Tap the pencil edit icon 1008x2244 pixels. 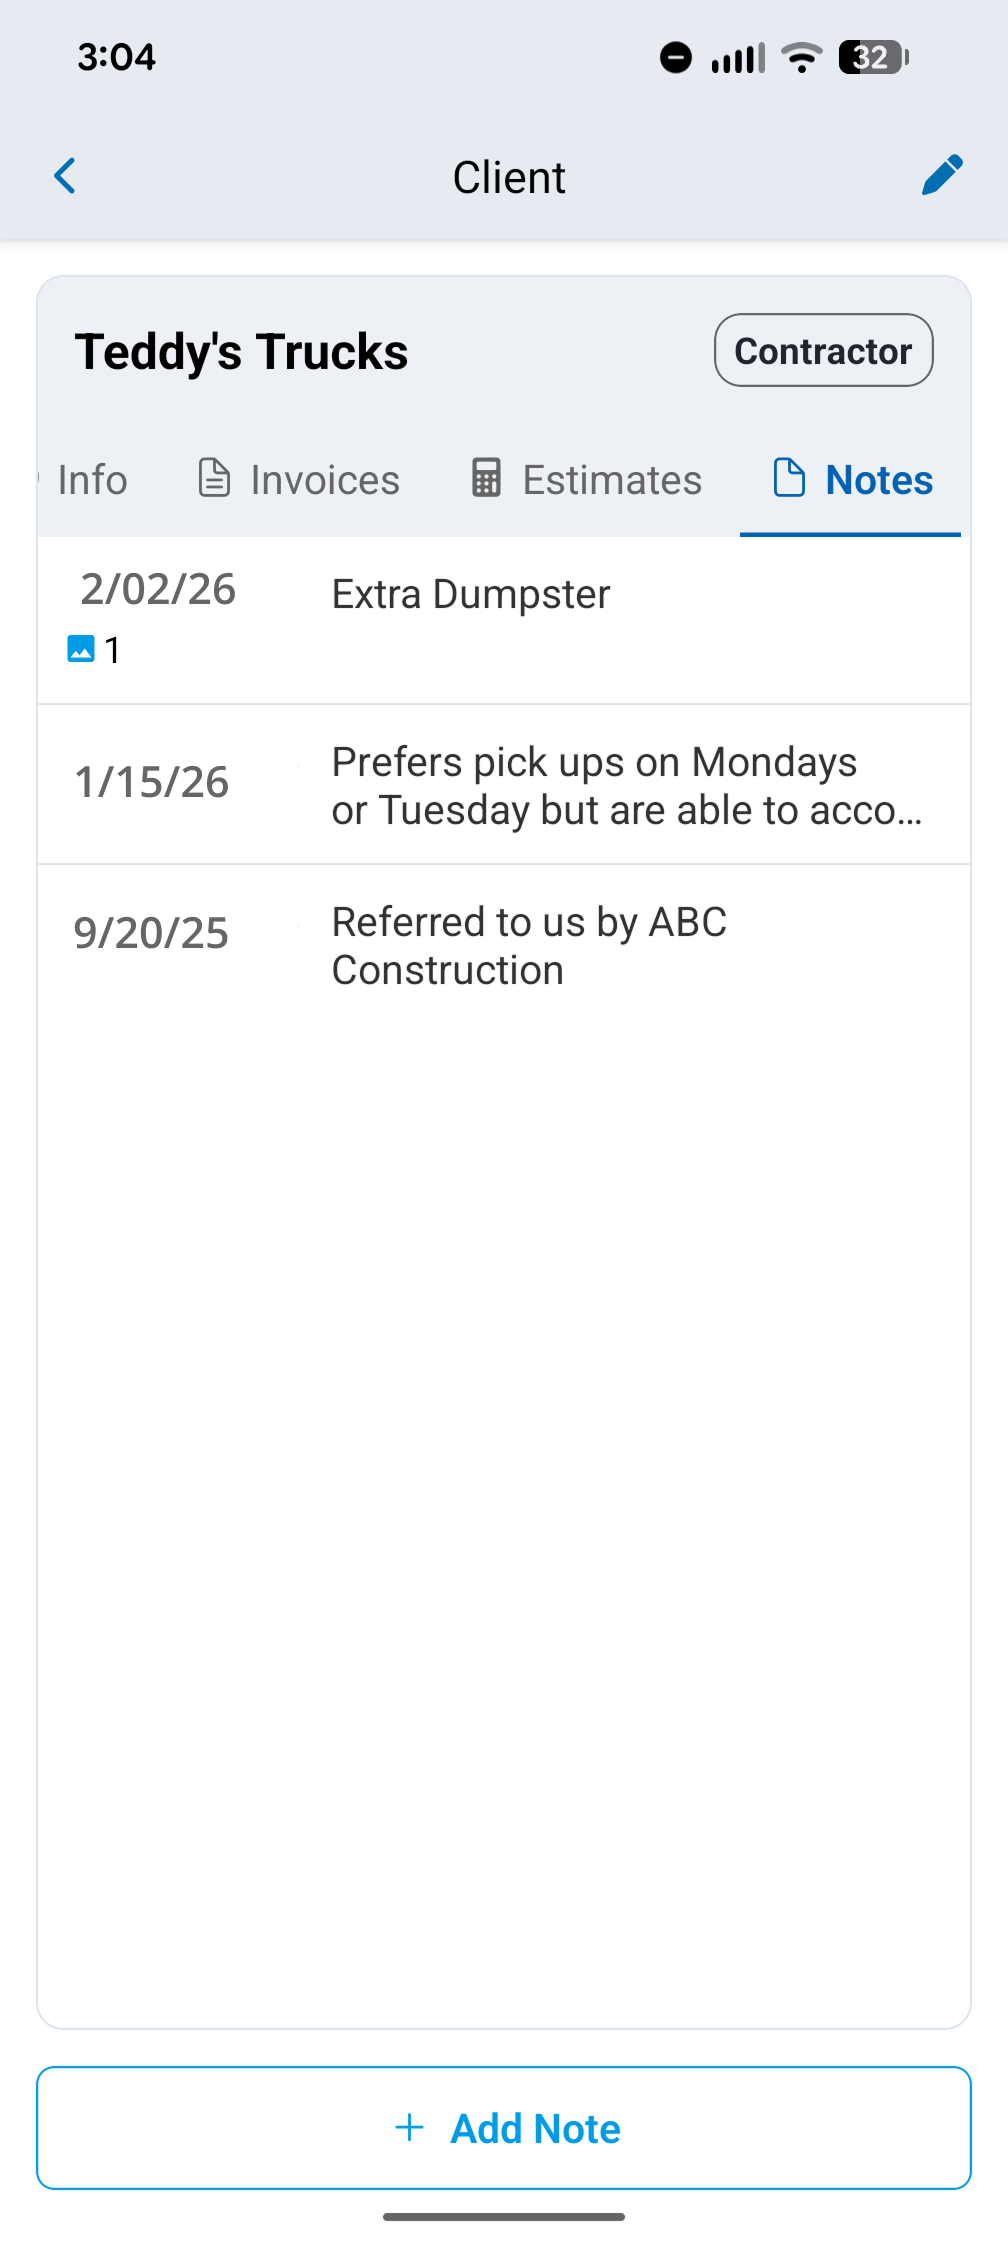[x=942, y=175]
